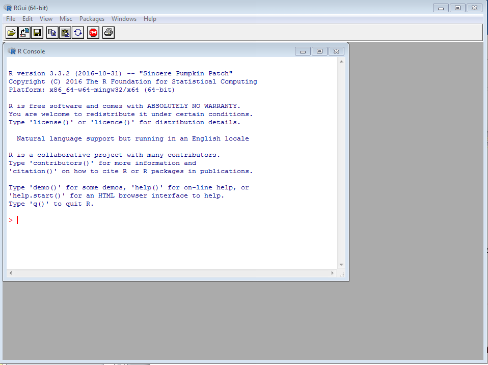Open the Windows menu
Image resolution: width=488 pixels, height=365 pixels.
[x=124, y=19]
